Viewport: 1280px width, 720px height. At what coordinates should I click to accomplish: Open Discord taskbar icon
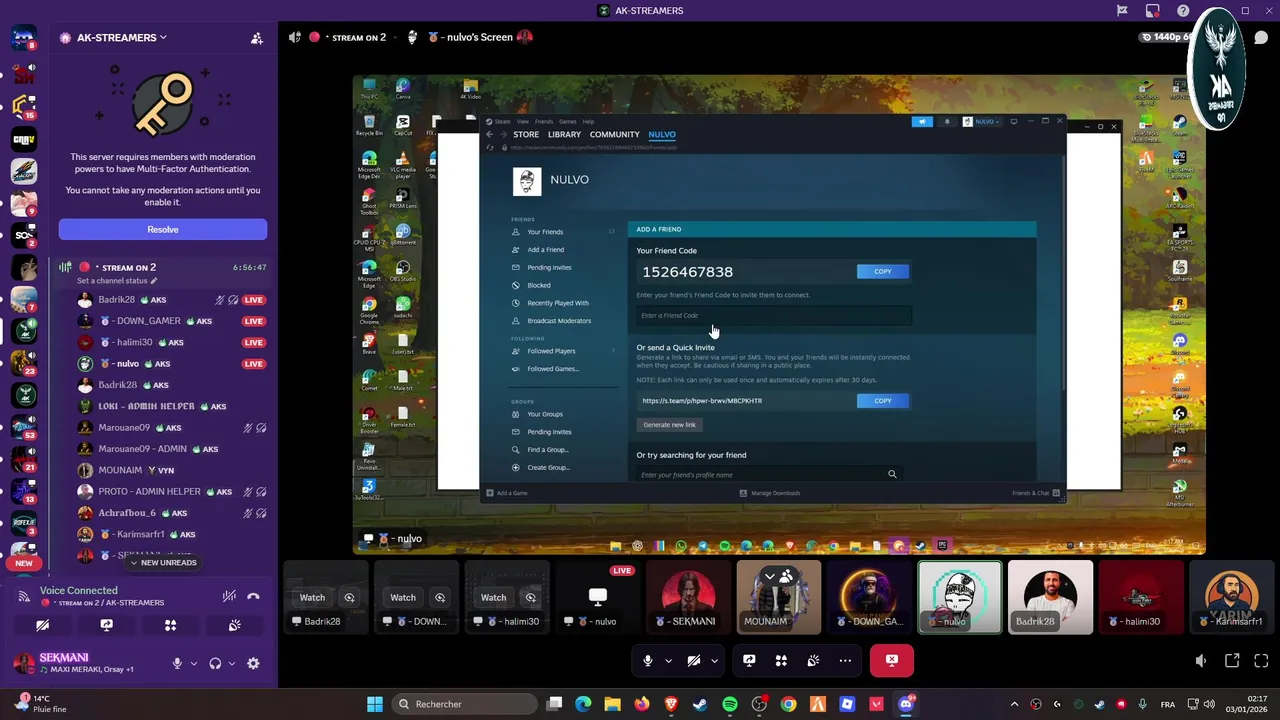click(x=906, y=704)
